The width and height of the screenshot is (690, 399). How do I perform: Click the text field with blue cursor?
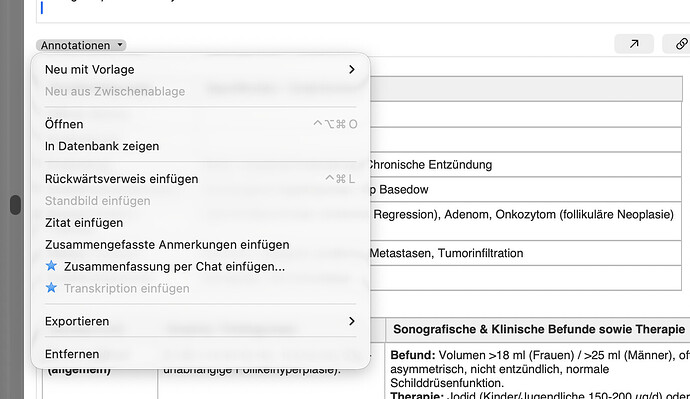click(363, 11)
